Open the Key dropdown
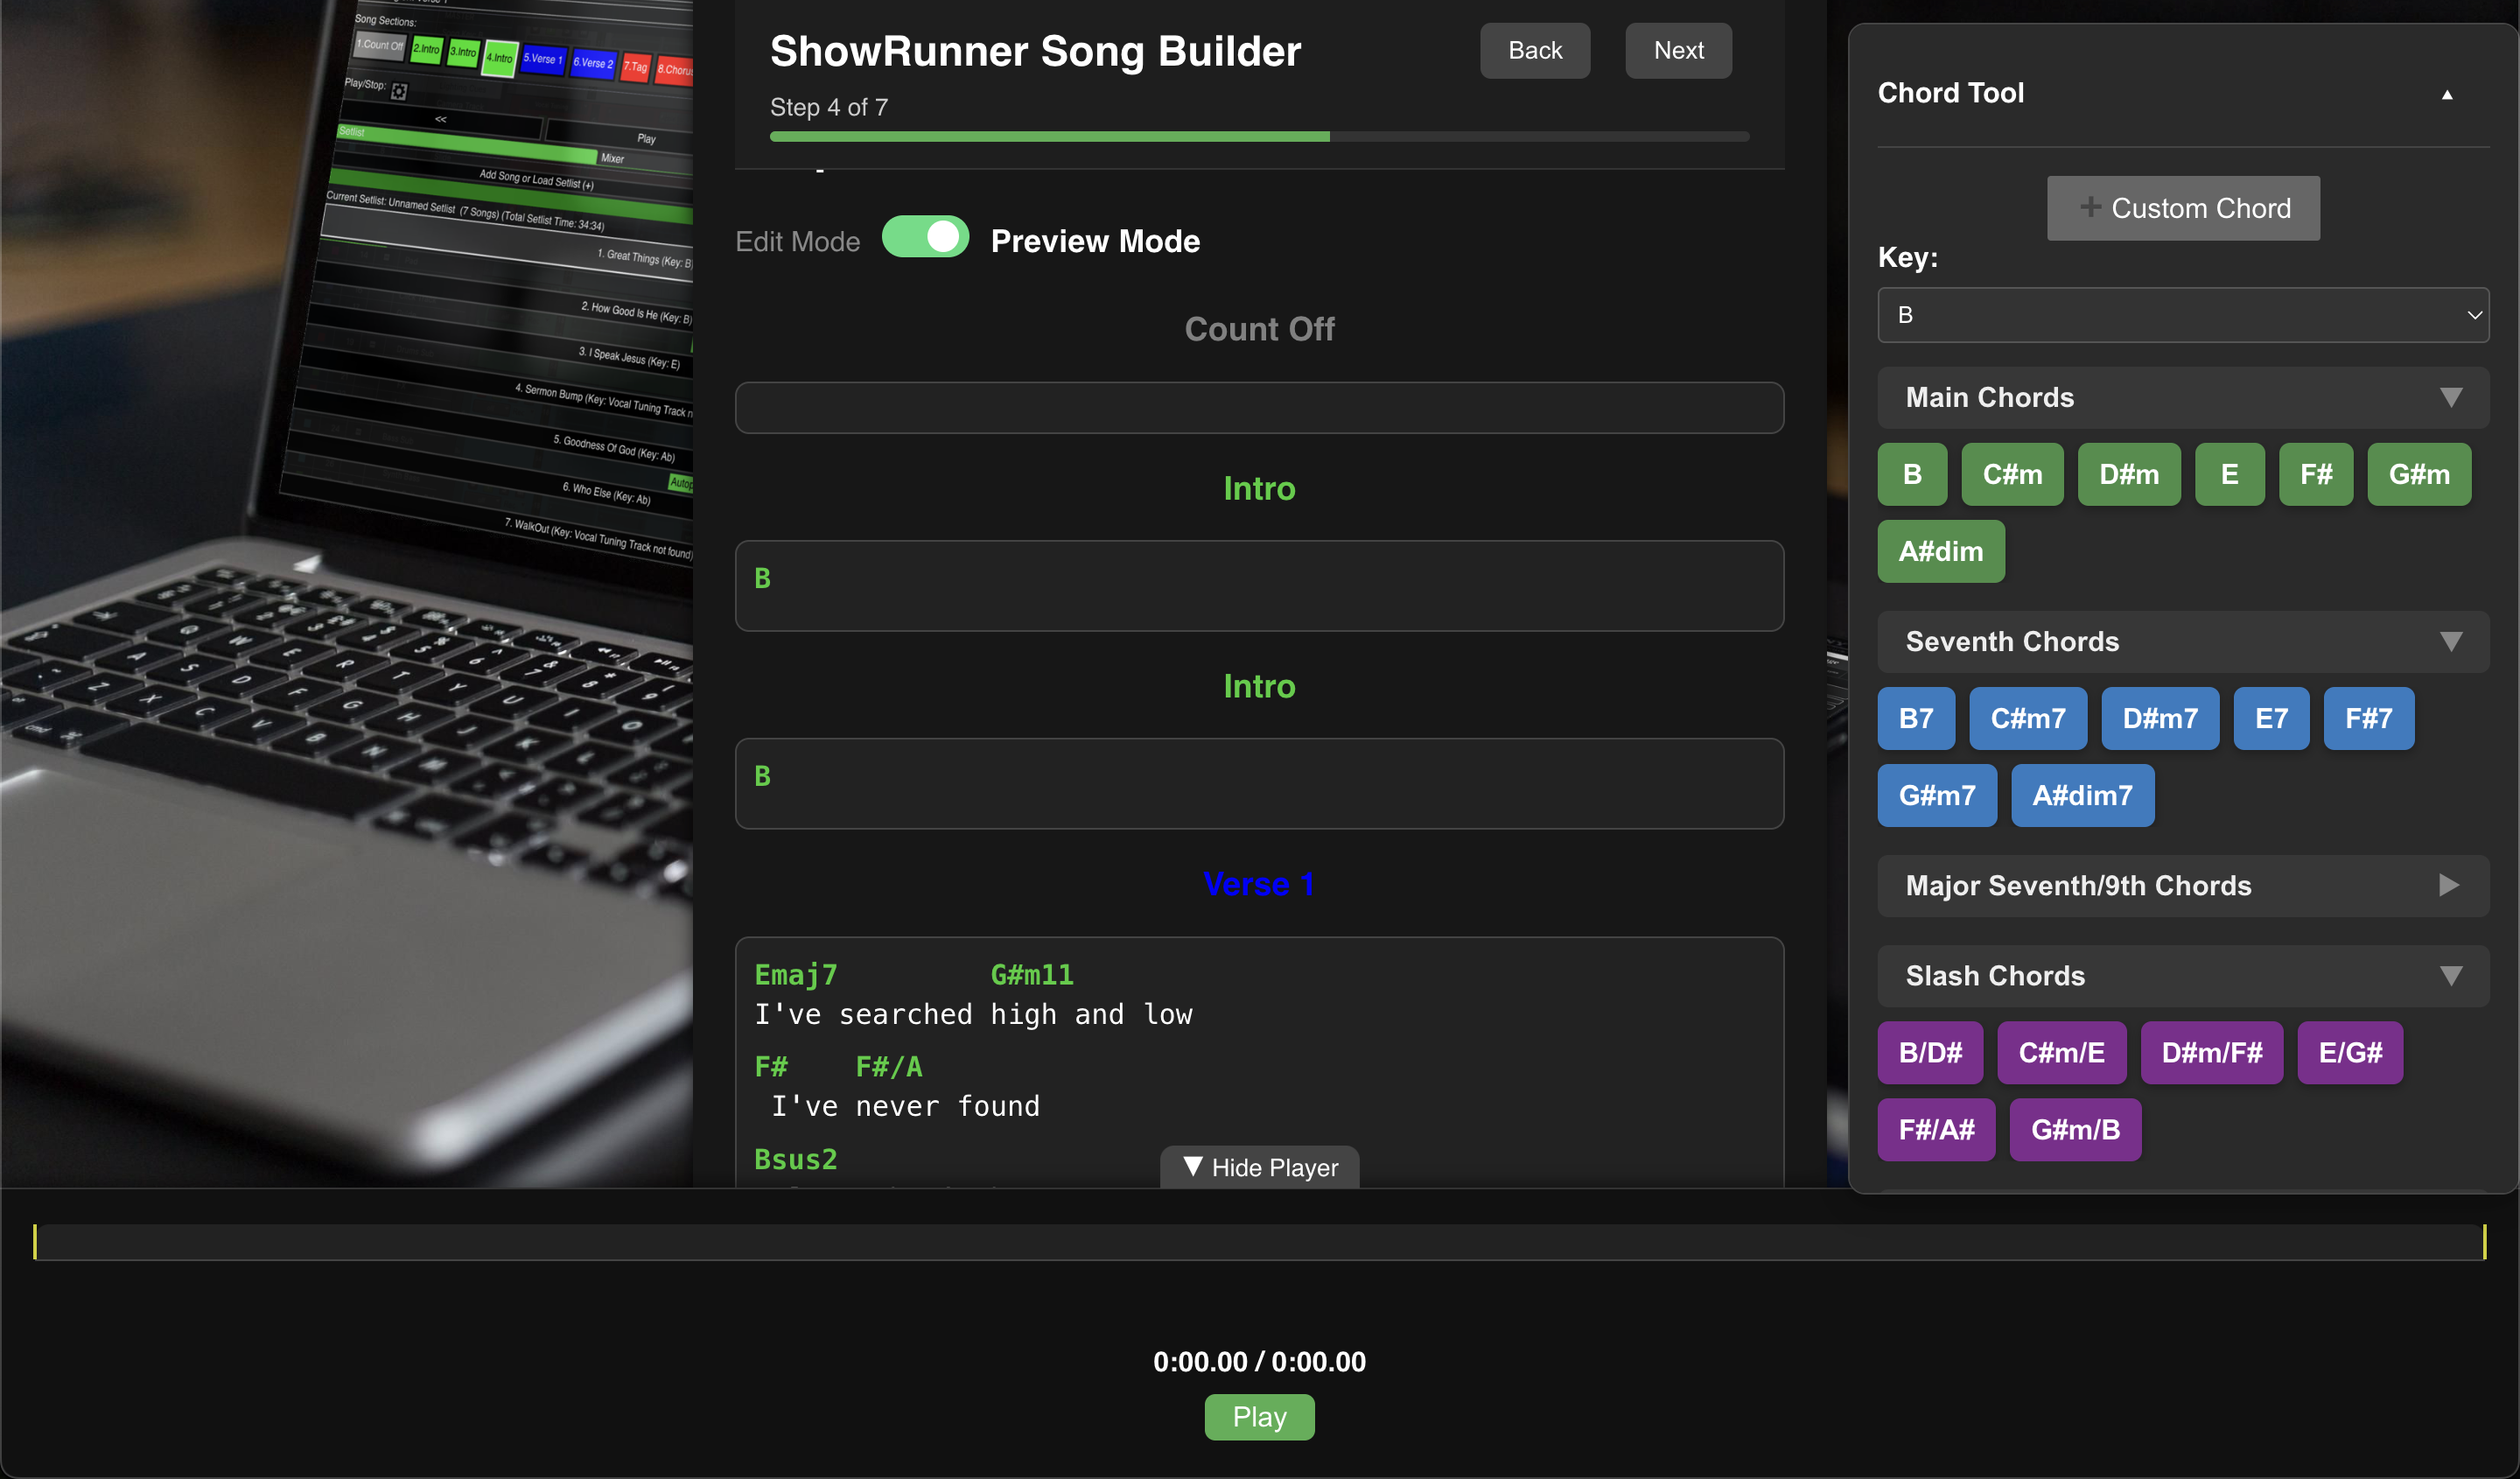2520x1479 pixels. [x=2182, y=315]
